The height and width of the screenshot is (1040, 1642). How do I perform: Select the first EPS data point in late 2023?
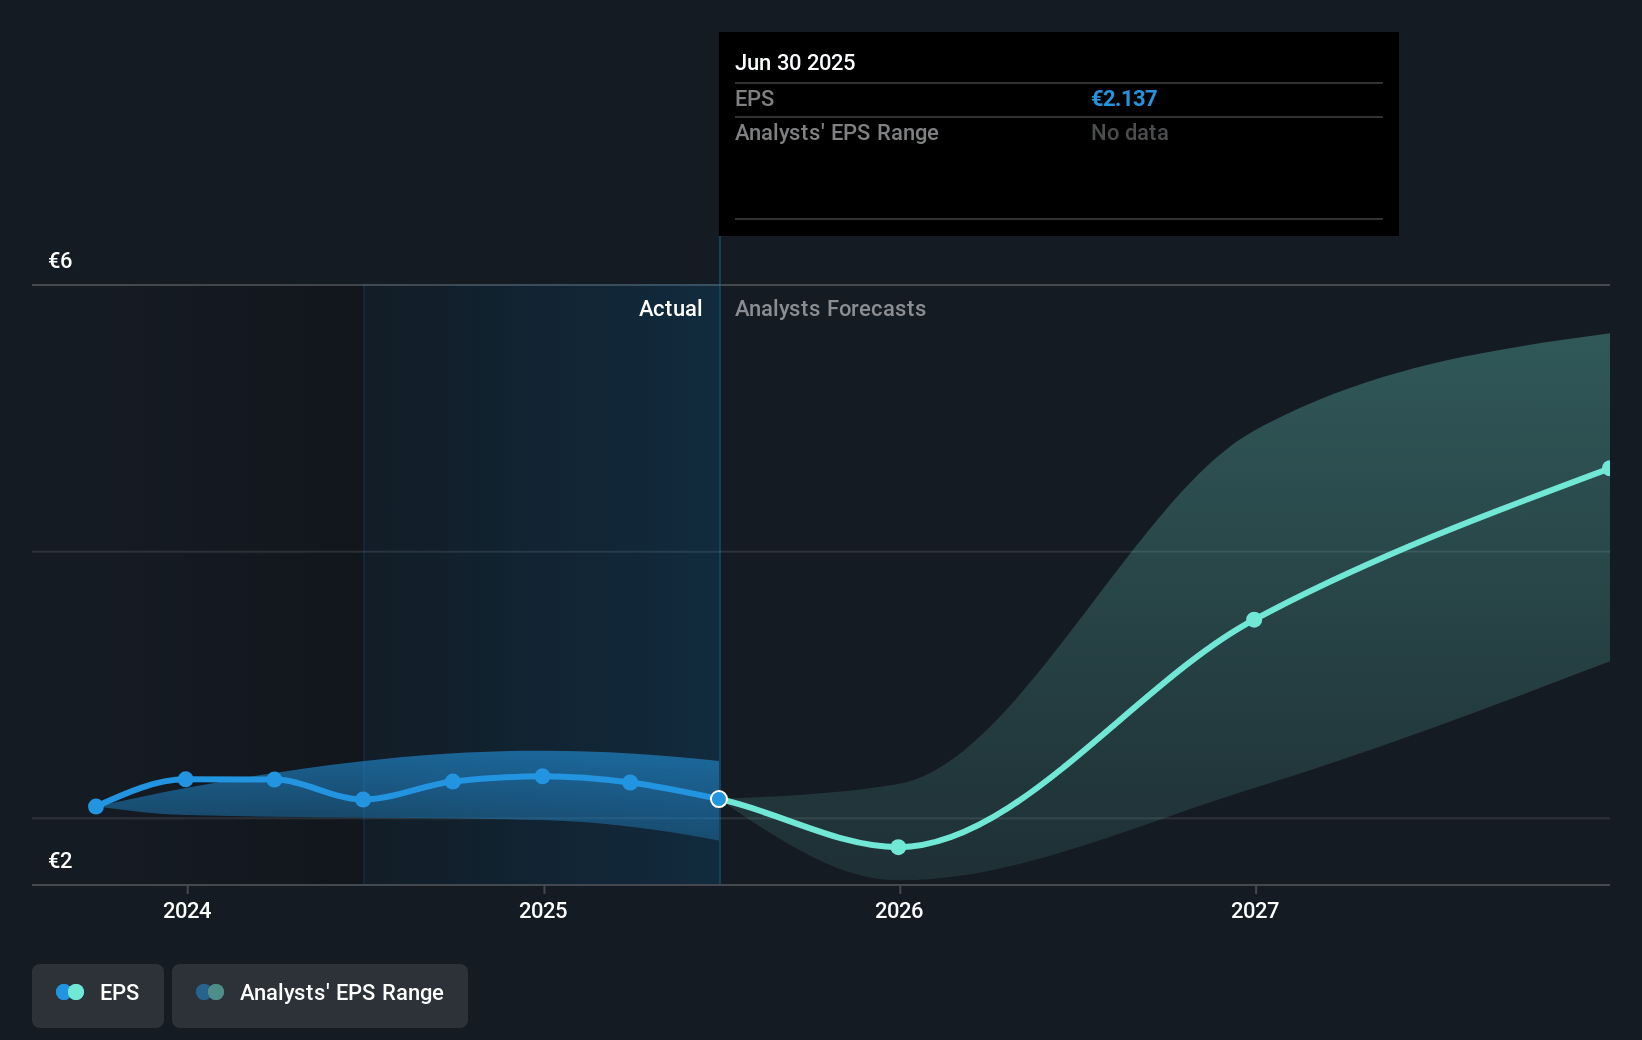point(96,806)
